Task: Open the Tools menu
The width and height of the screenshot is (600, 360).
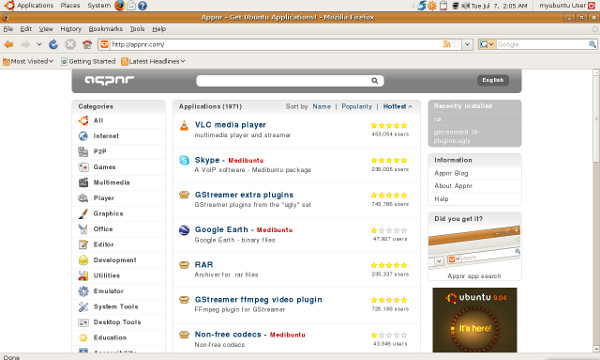Action: (137, 29)
